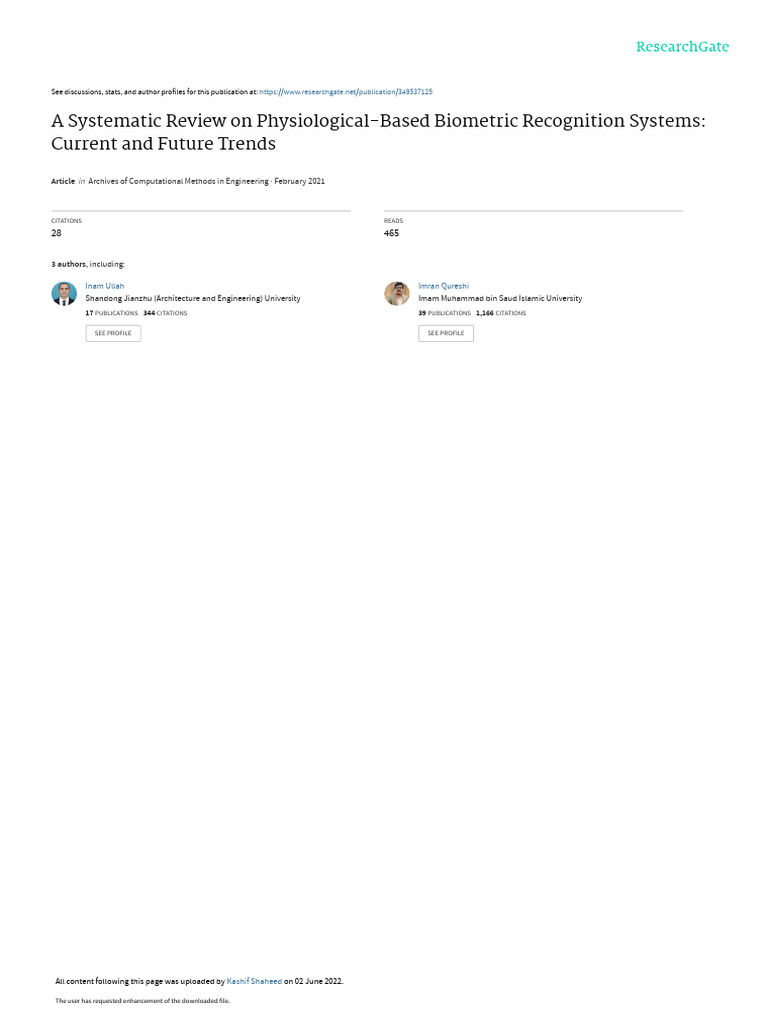Click Inam Ullah's 344 citations count

pos(165,313)
